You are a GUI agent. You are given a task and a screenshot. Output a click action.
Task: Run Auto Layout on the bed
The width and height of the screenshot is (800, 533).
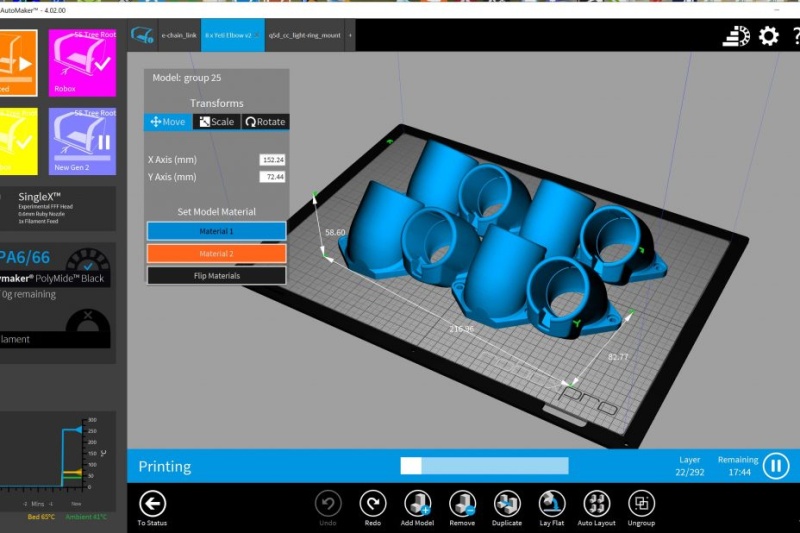(x=596, y=503)
